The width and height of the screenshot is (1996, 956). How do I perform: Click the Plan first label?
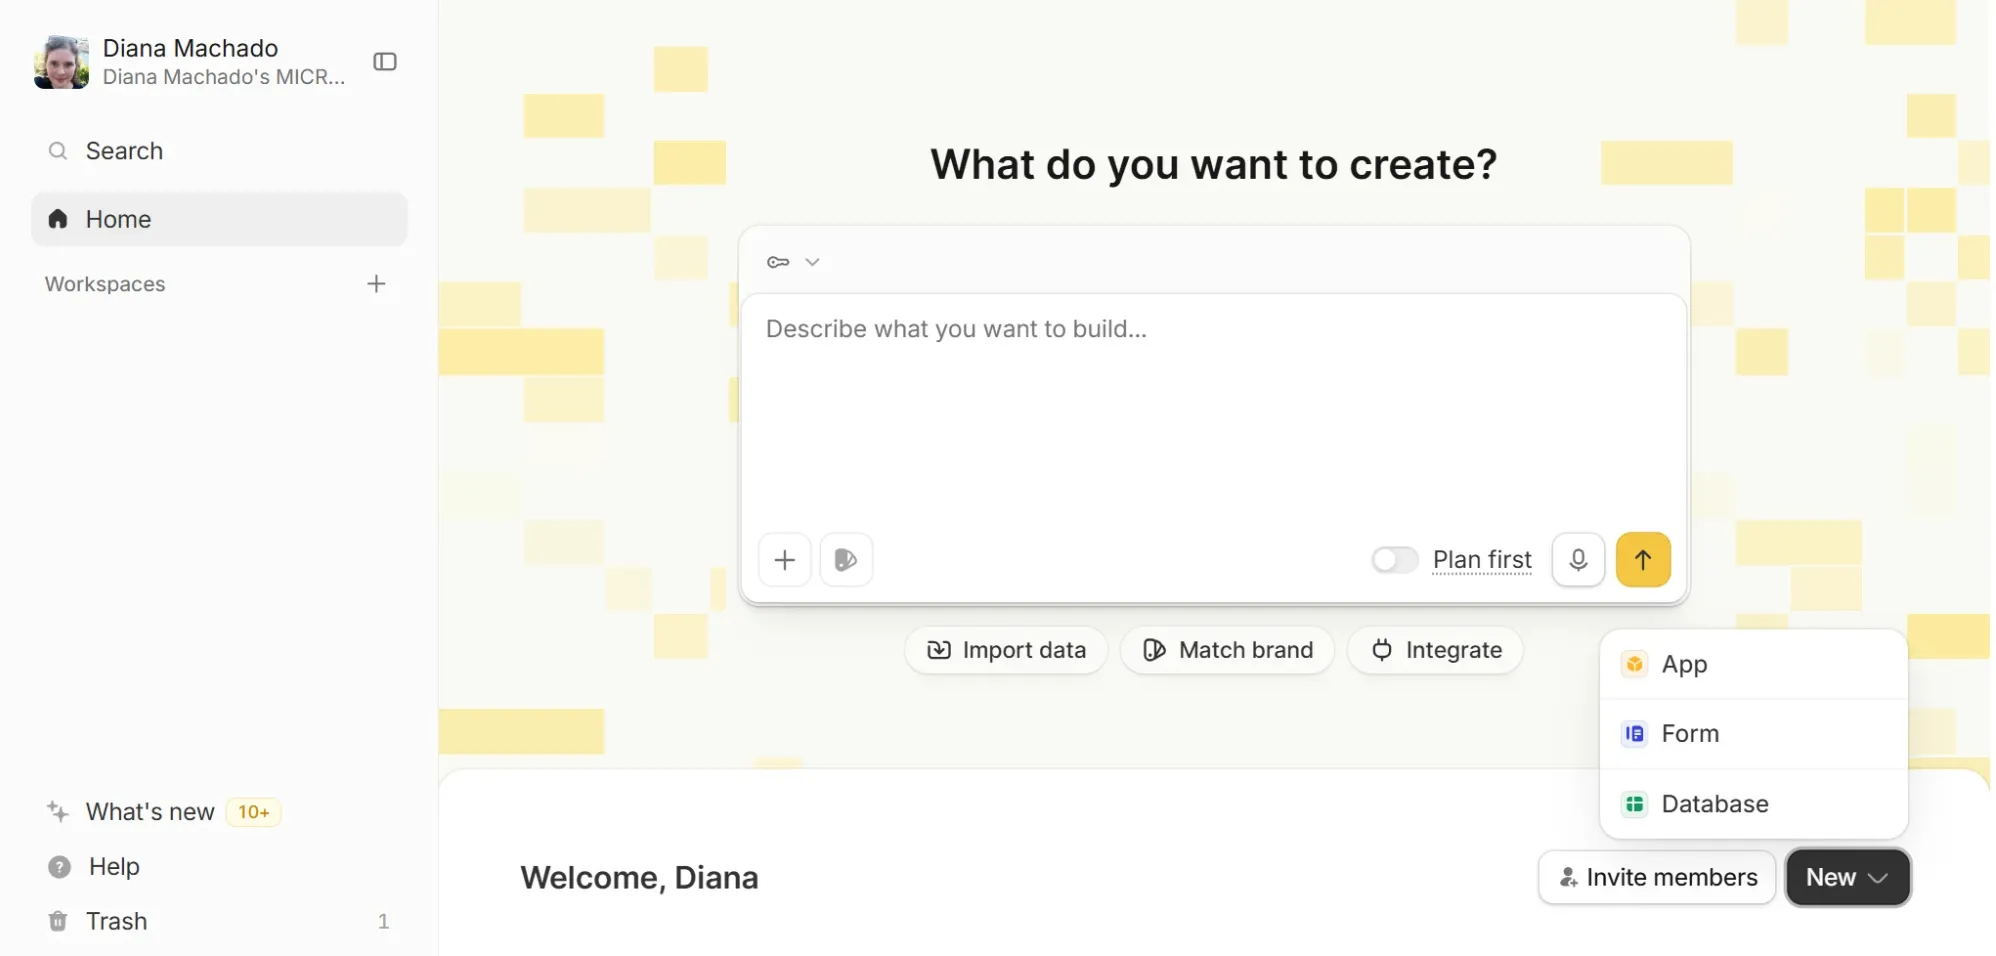tap(1482, 560)
